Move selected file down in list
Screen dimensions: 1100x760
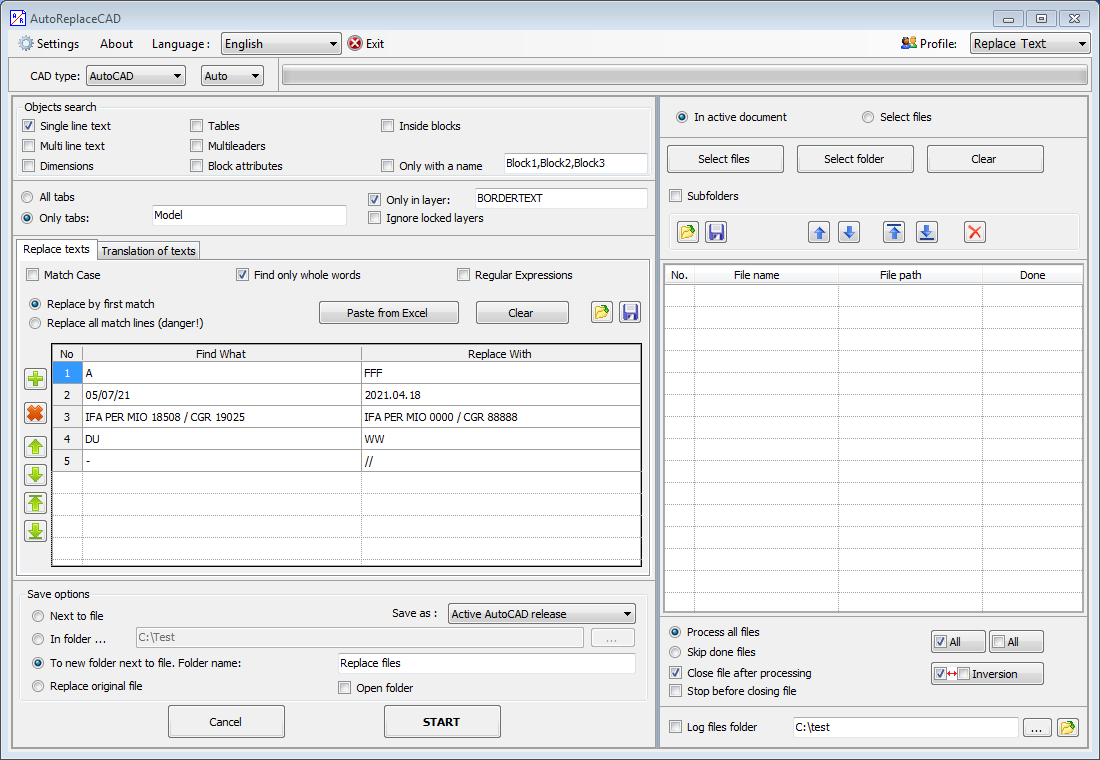pos(849,232)
